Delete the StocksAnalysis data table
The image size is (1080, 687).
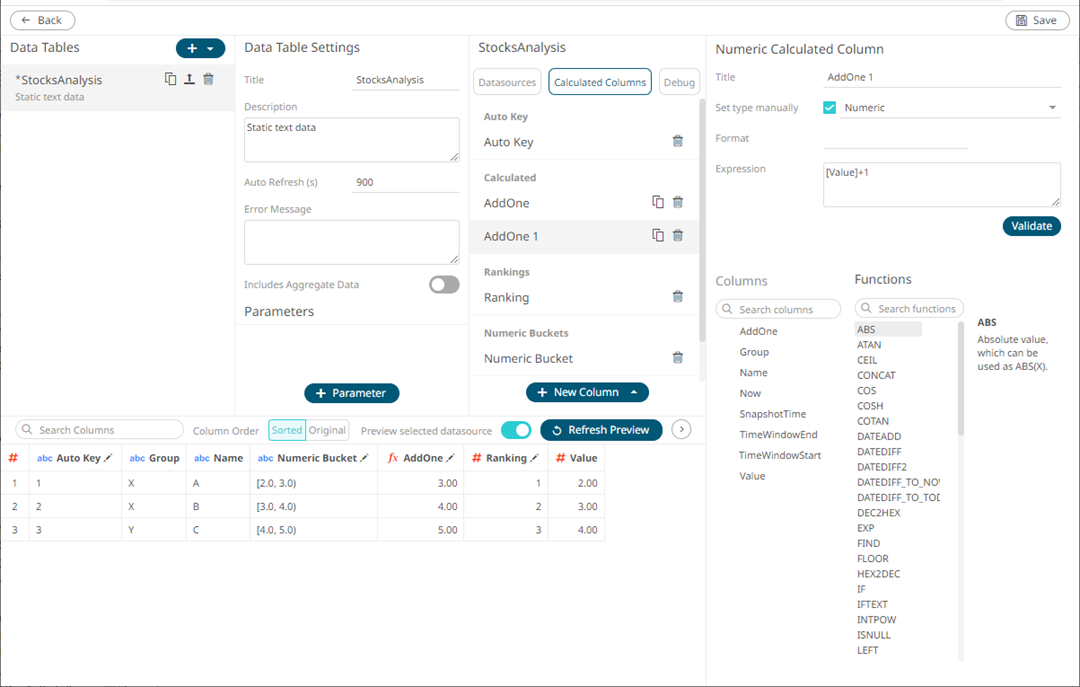pyautogui.click(x=207, y=78)
